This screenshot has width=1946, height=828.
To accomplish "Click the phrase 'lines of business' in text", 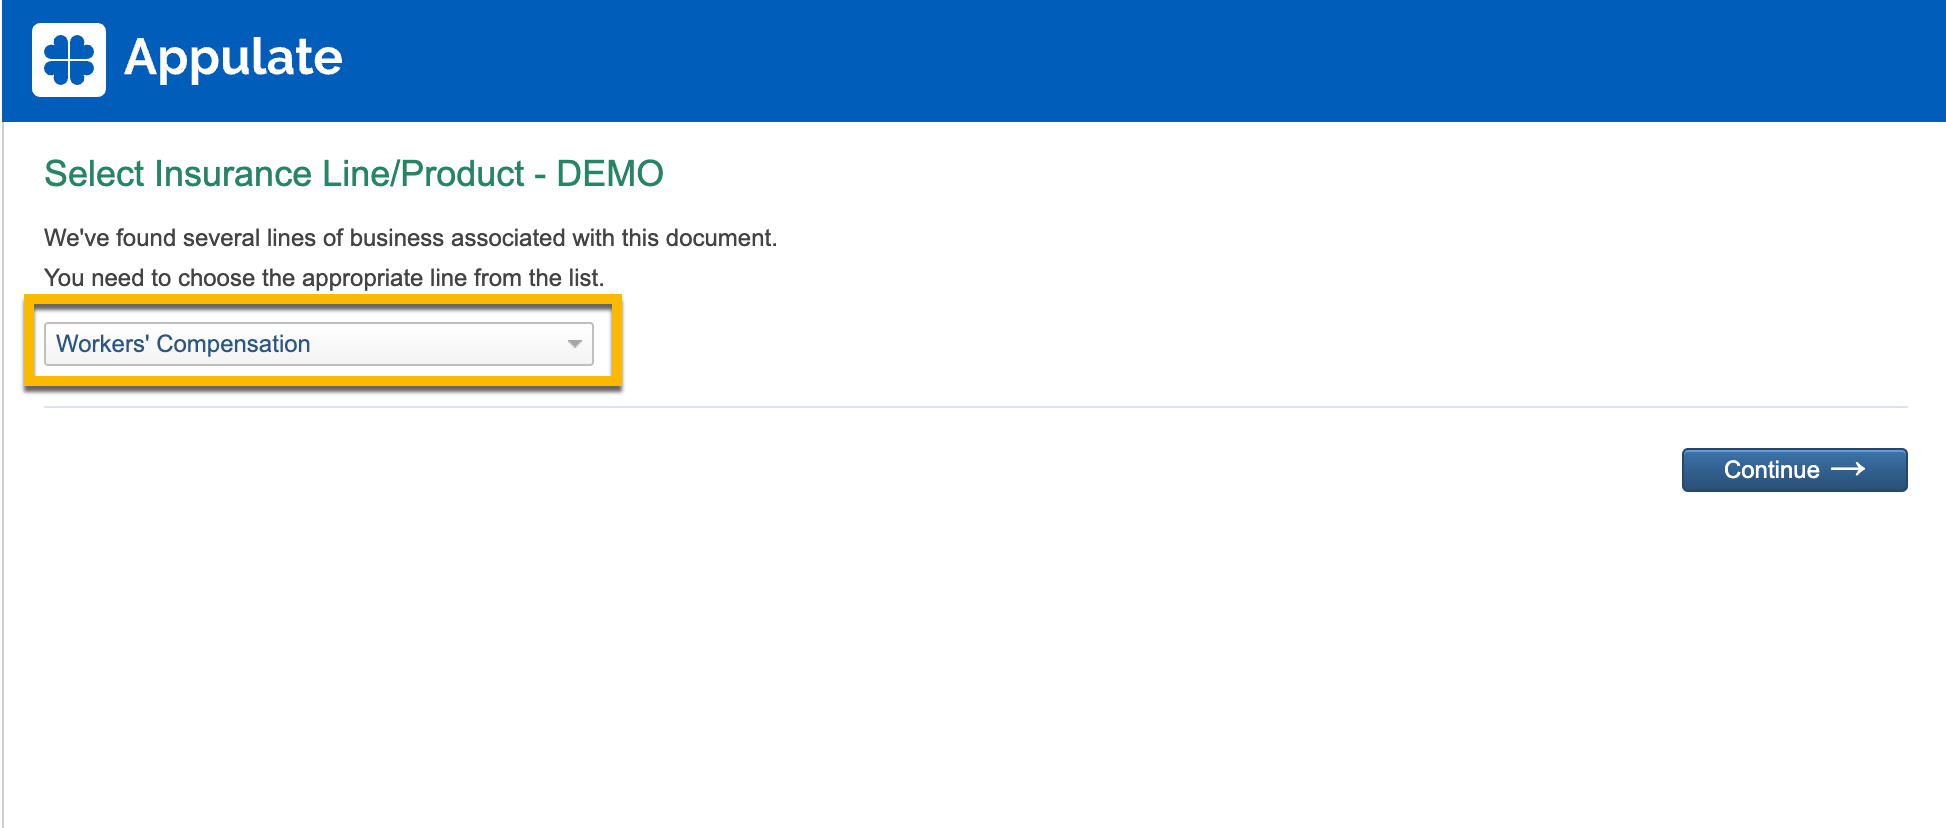I will tap(354, 238).
